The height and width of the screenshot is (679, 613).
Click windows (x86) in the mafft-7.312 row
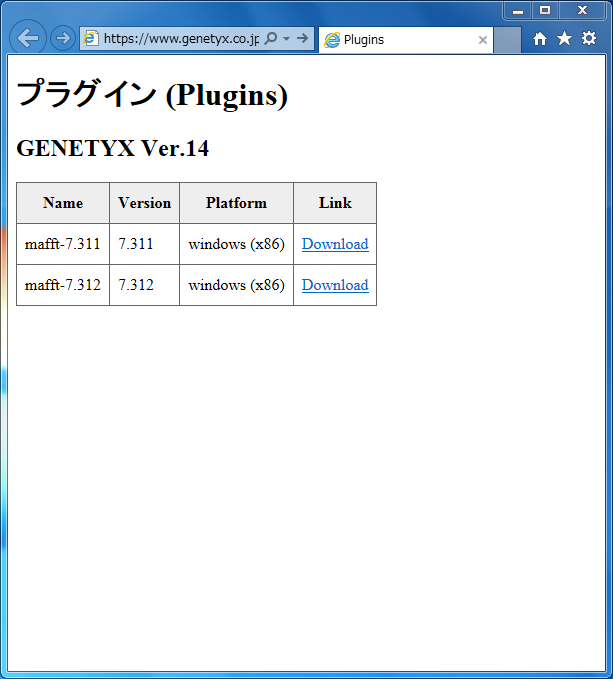click(236, 285)
